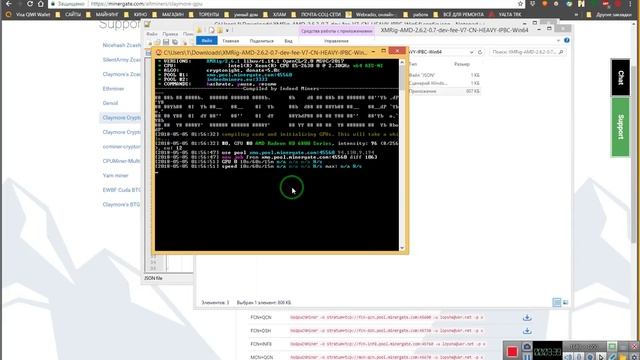Download the FCN+QCN miner config
The width and height of the screenshot is (640, 360).
(x=527, y=318)
